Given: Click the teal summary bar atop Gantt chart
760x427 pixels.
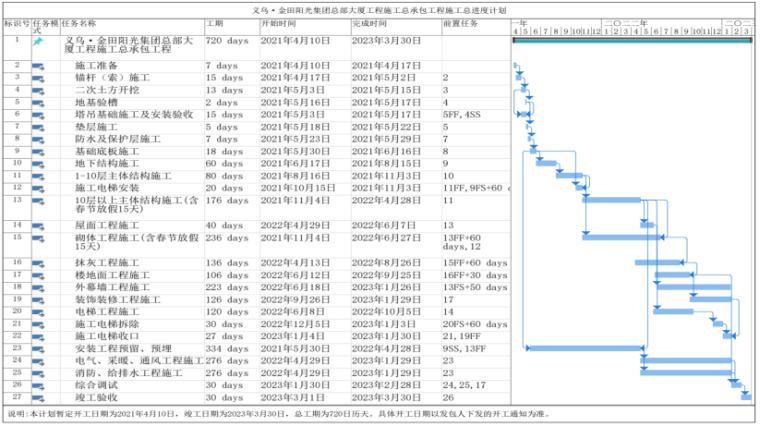Looking at the screenshot, I should (630, 40).
